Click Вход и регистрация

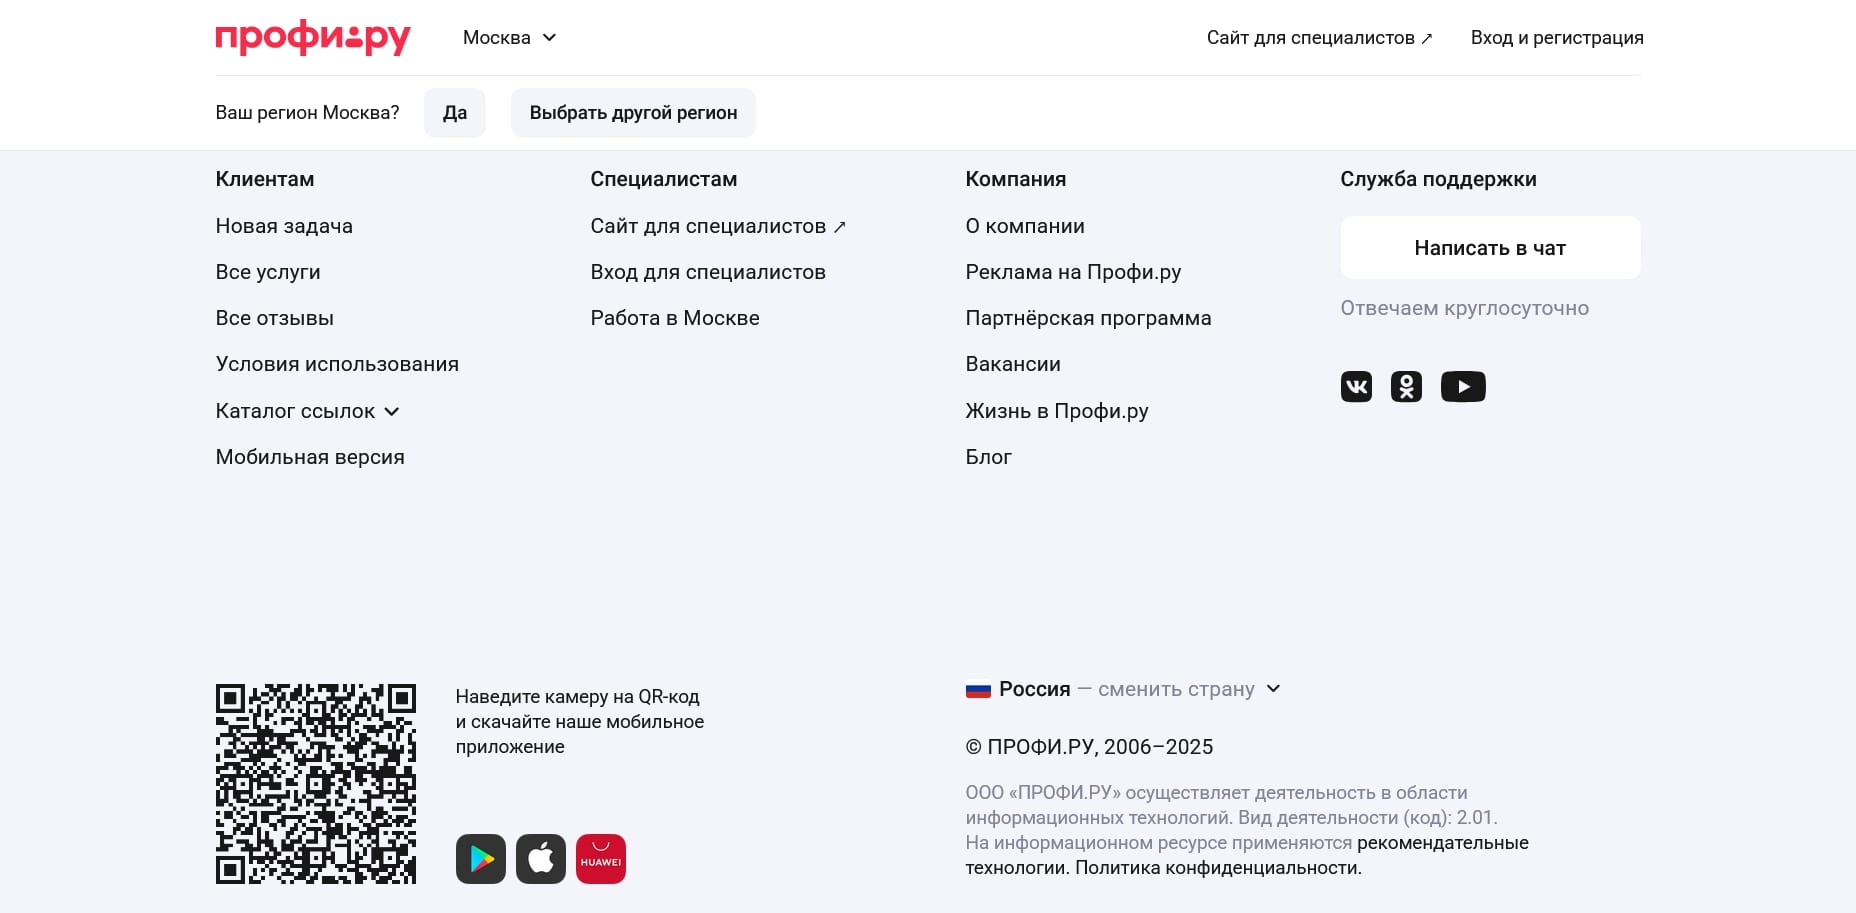[x=1556, y=37]
